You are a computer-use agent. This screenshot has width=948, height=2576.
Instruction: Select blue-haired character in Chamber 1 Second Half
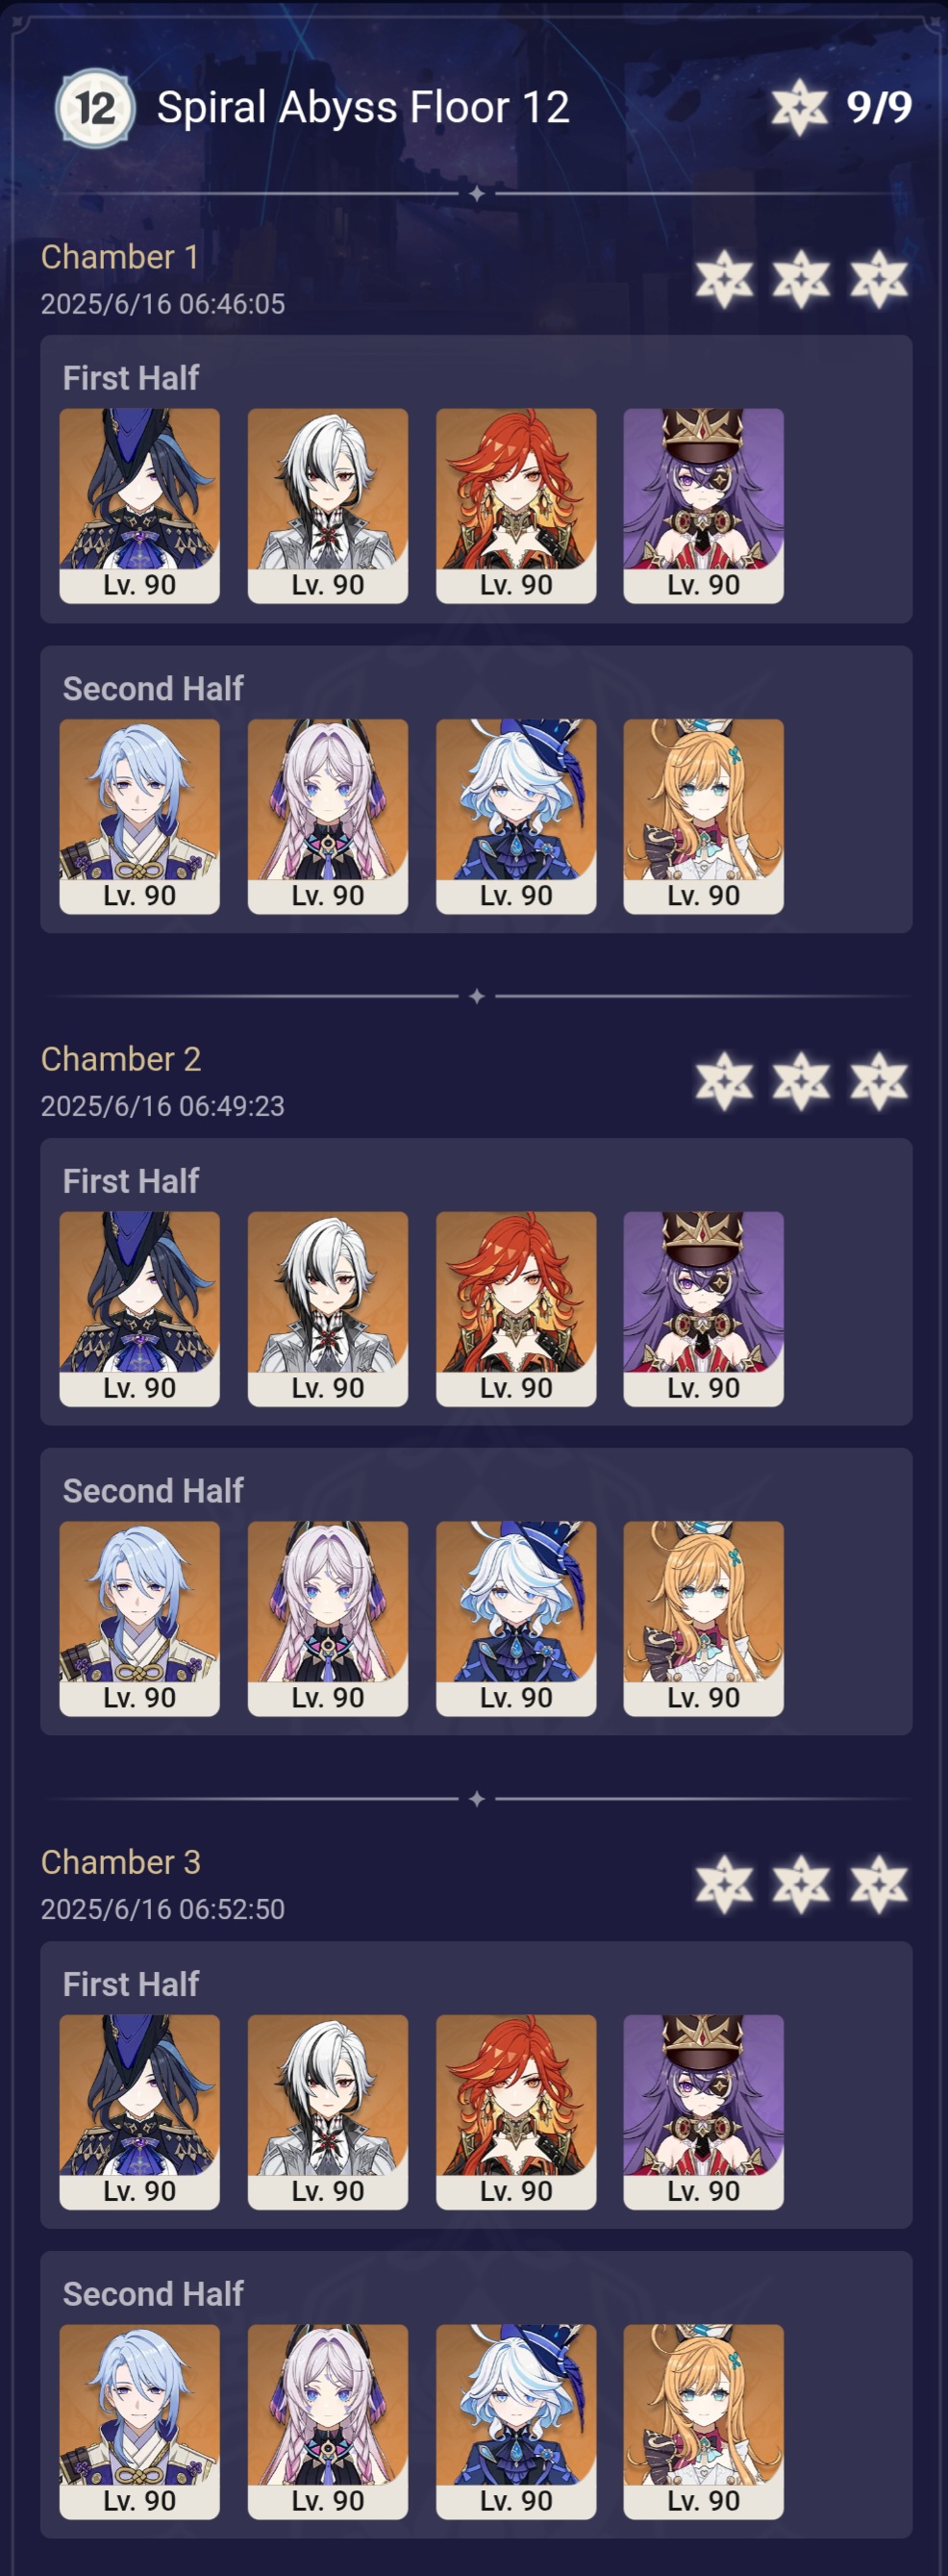coord(139,816)
